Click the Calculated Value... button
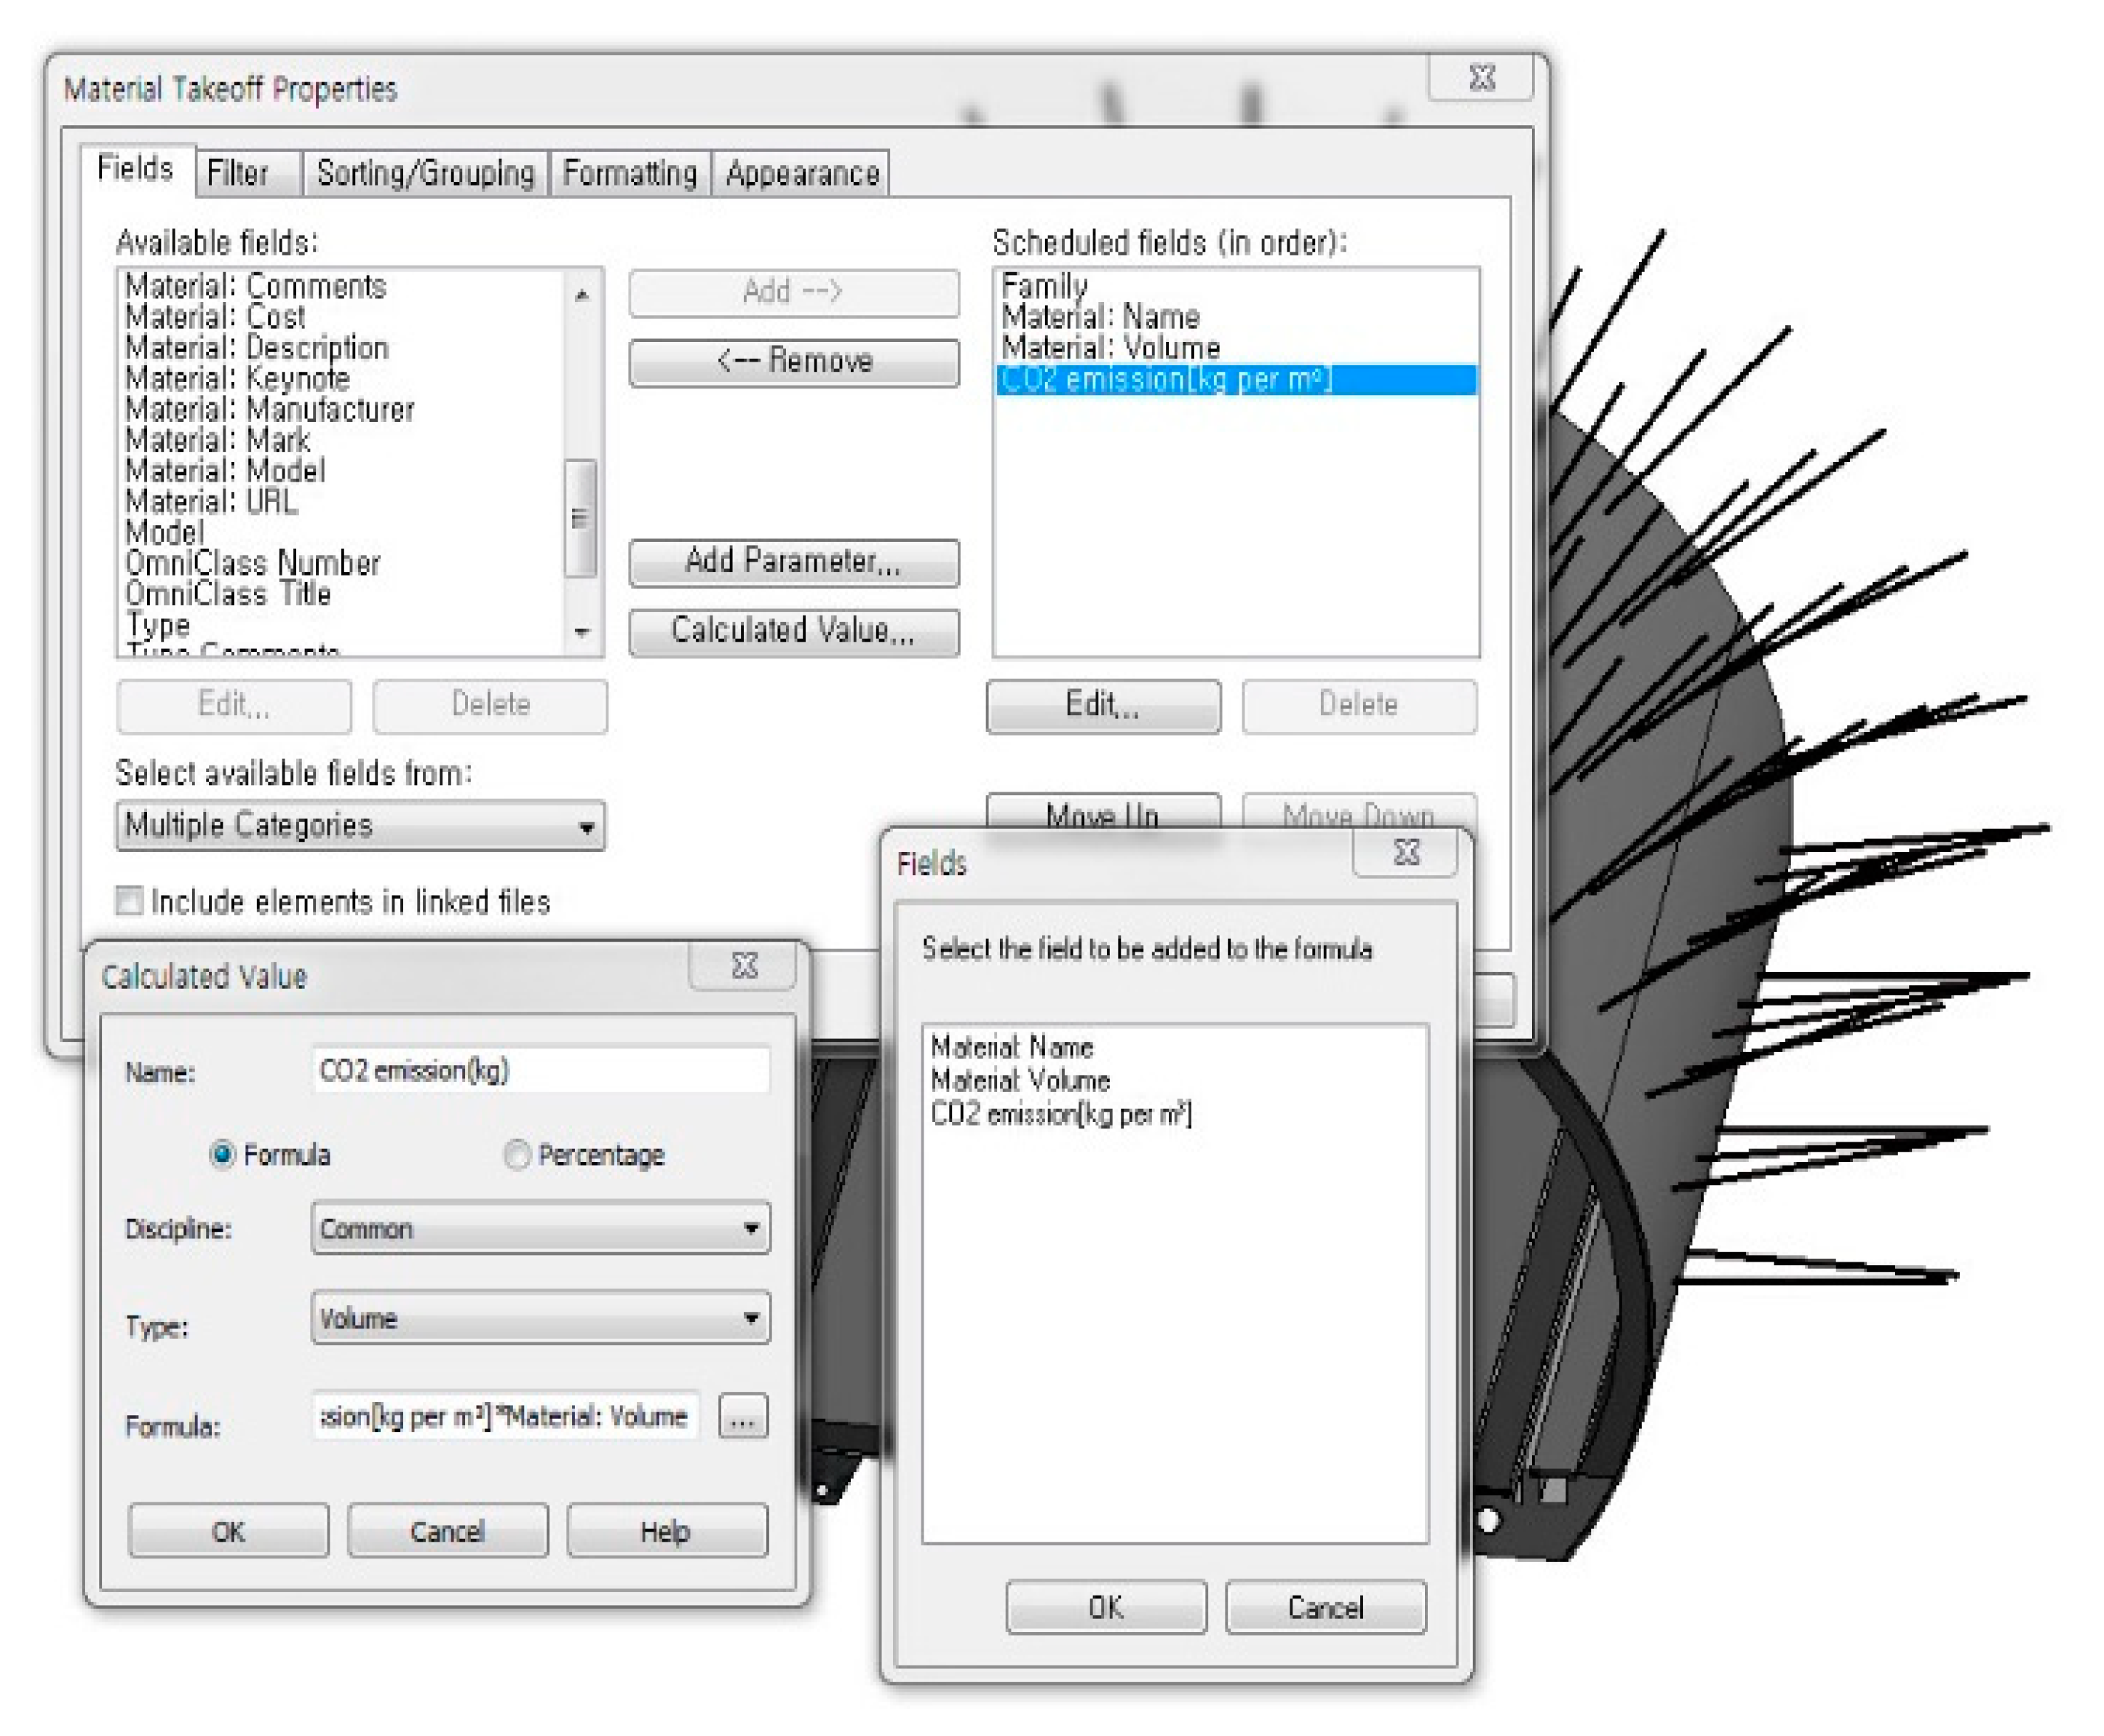 (793, 631)
